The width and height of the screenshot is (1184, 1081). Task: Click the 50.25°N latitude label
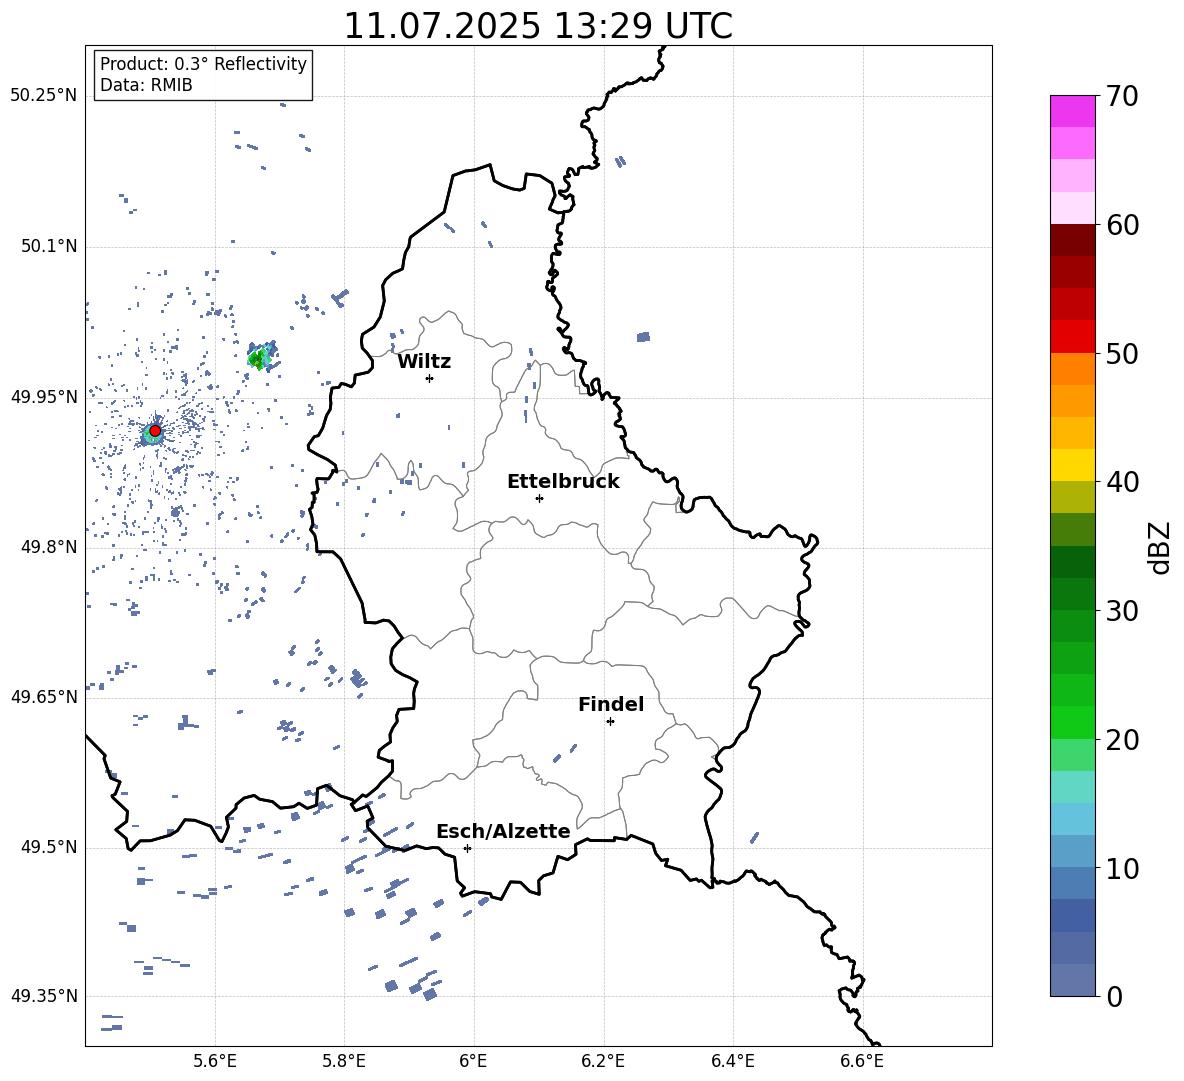click(x=44, y=96)
